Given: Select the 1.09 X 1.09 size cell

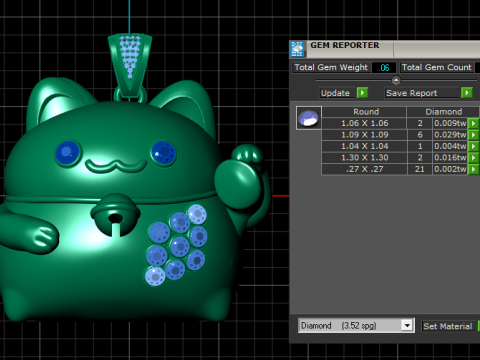Looking at the screenshot, I should pyautogui.click(x=364, y=135).
